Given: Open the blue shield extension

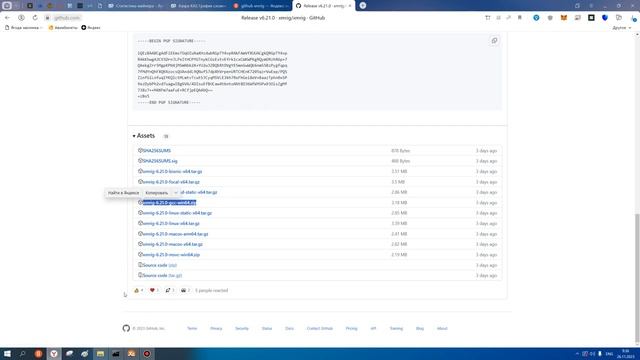Looking at the screenshot, I should pos(605,18).
